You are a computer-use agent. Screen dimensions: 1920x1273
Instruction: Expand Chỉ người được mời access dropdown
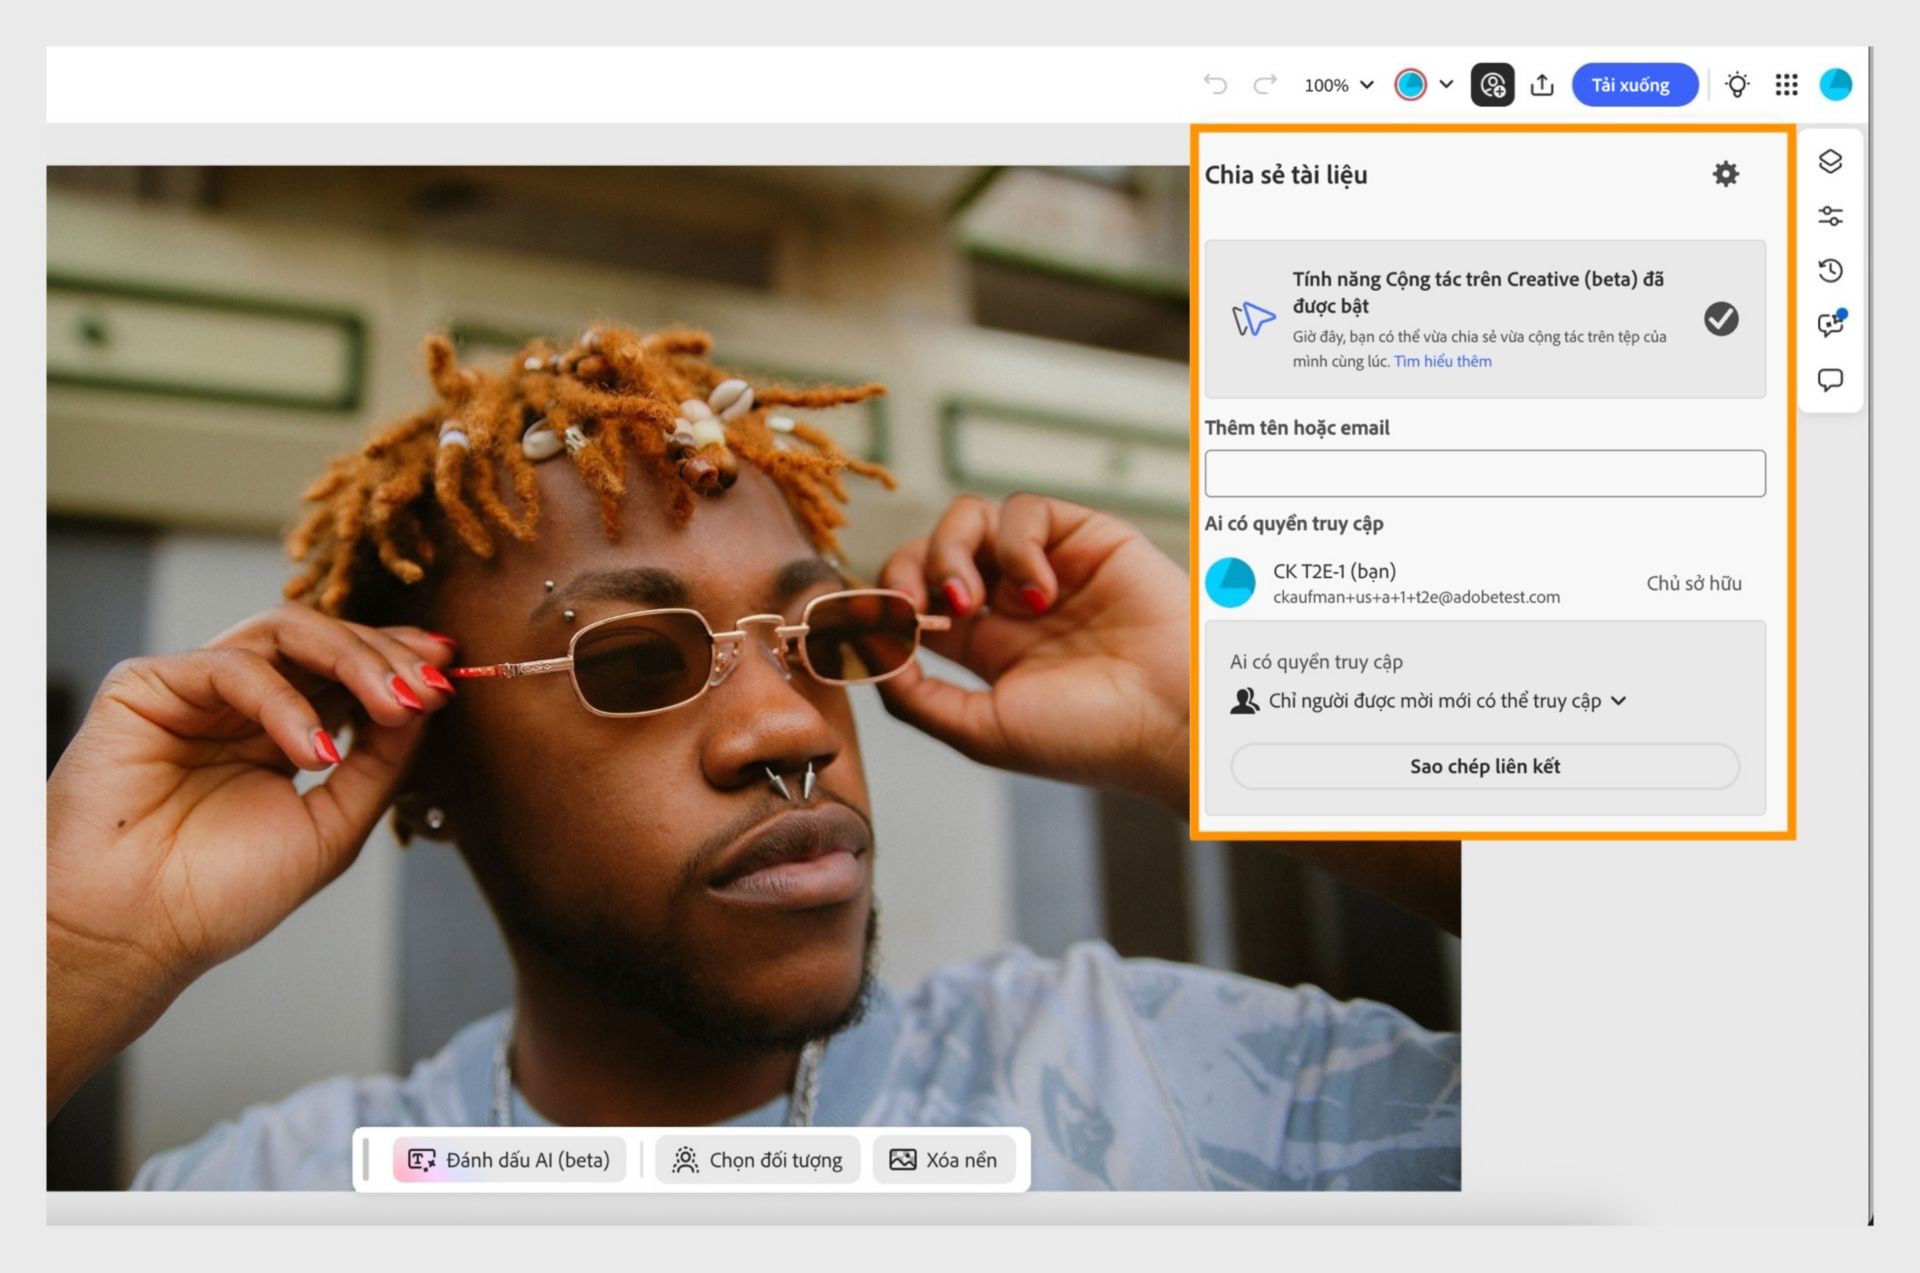(1428, 701)
